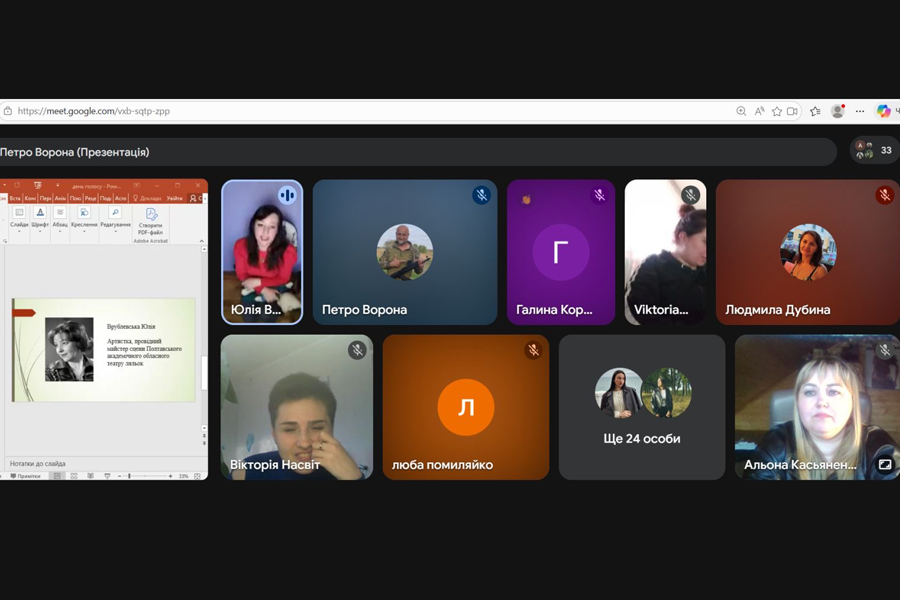Open the Вста ribbon tab in PowerPoint
This screenshot has width=900, height=600.
click(x=15, y=198)
